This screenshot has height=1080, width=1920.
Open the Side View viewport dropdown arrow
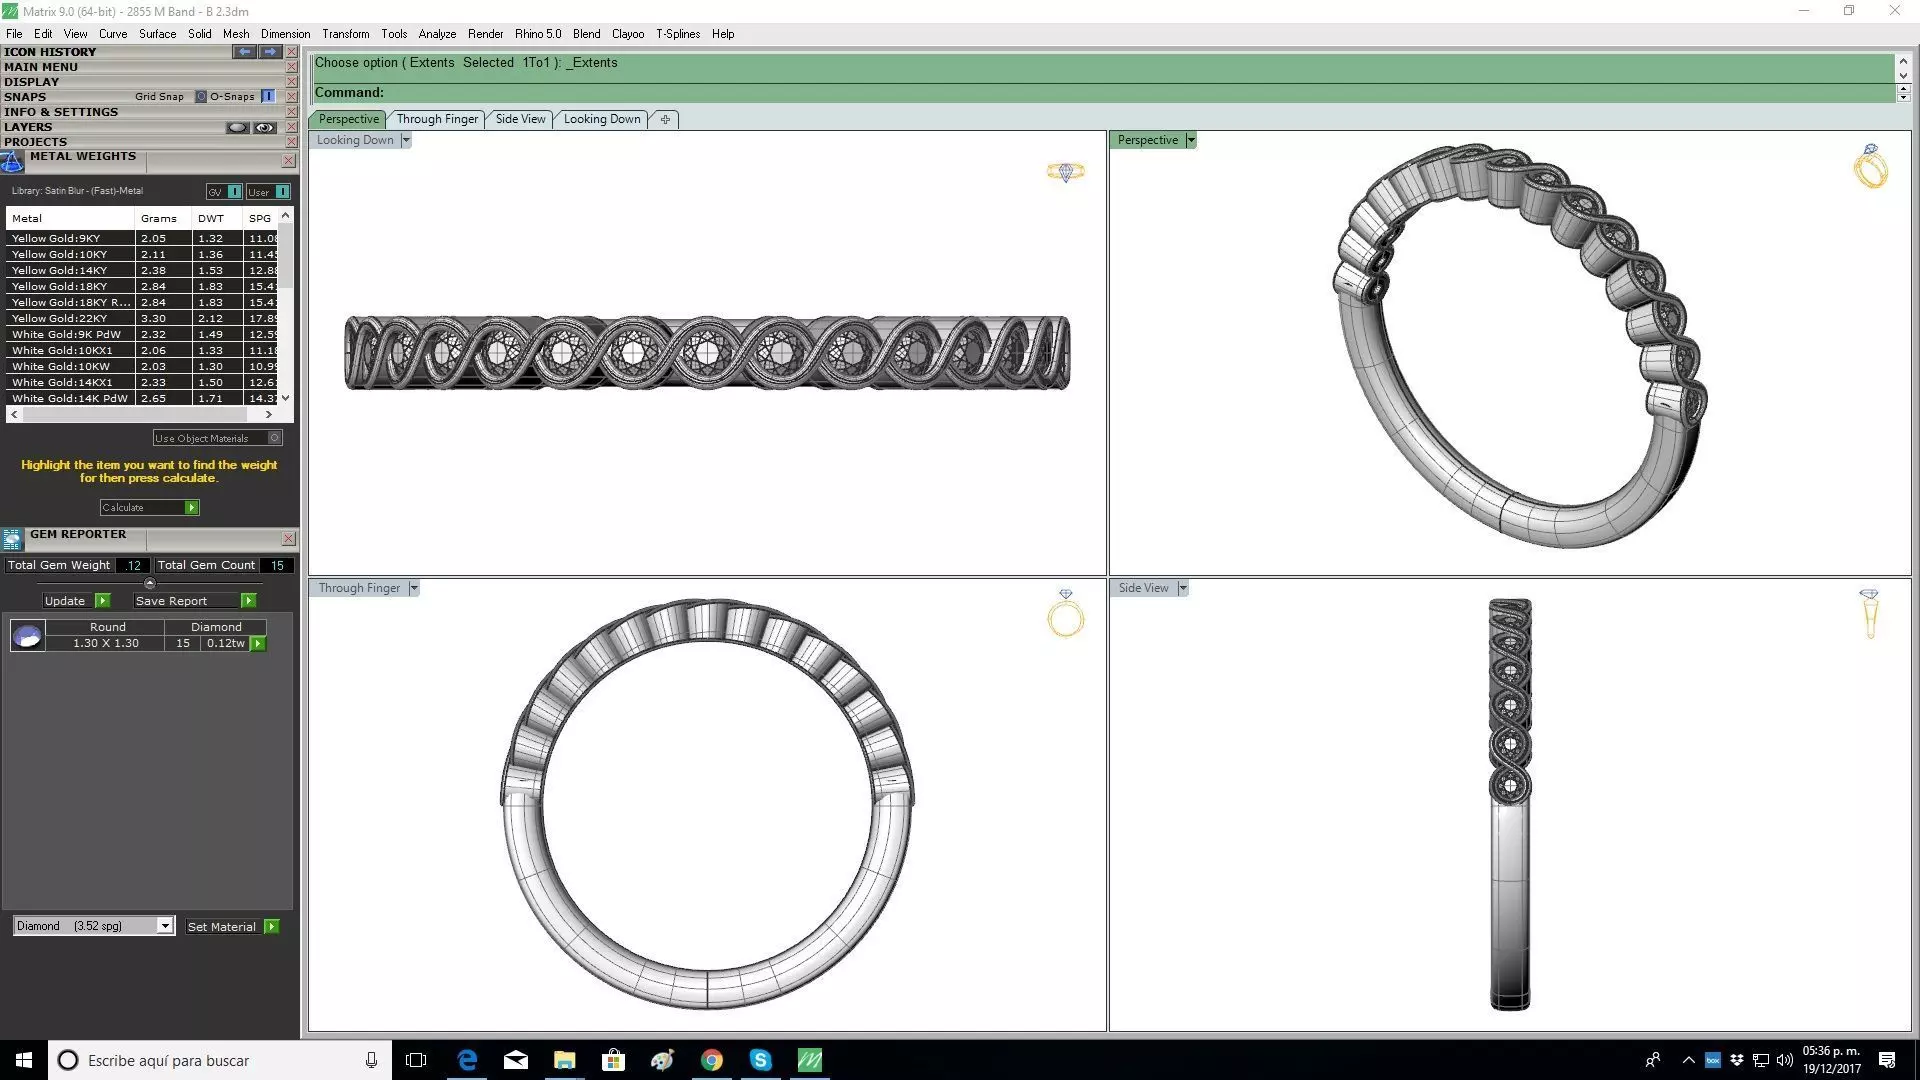1183,589
